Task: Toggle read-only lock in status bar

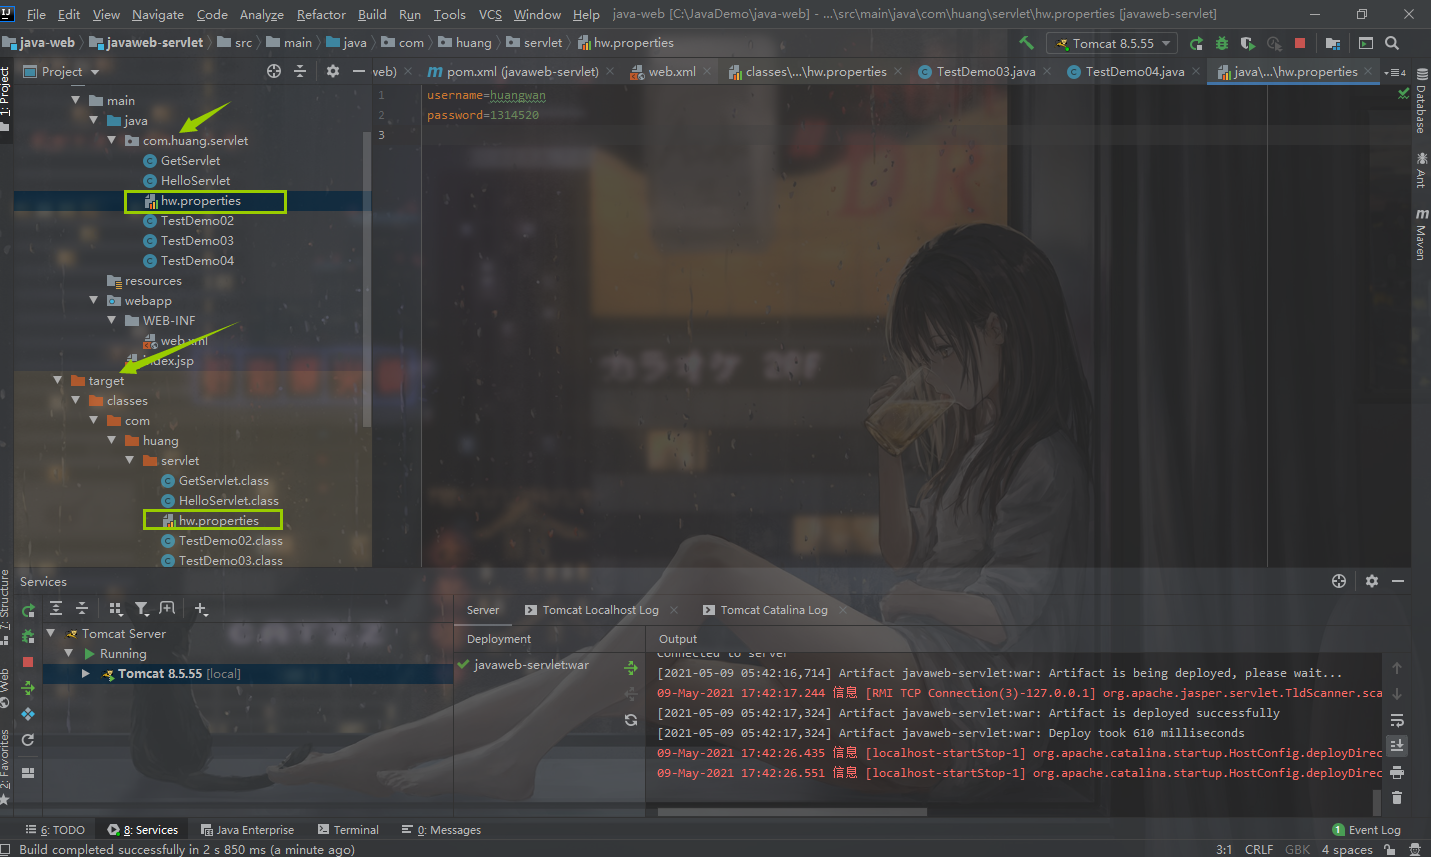Action: click(1390, 850)
